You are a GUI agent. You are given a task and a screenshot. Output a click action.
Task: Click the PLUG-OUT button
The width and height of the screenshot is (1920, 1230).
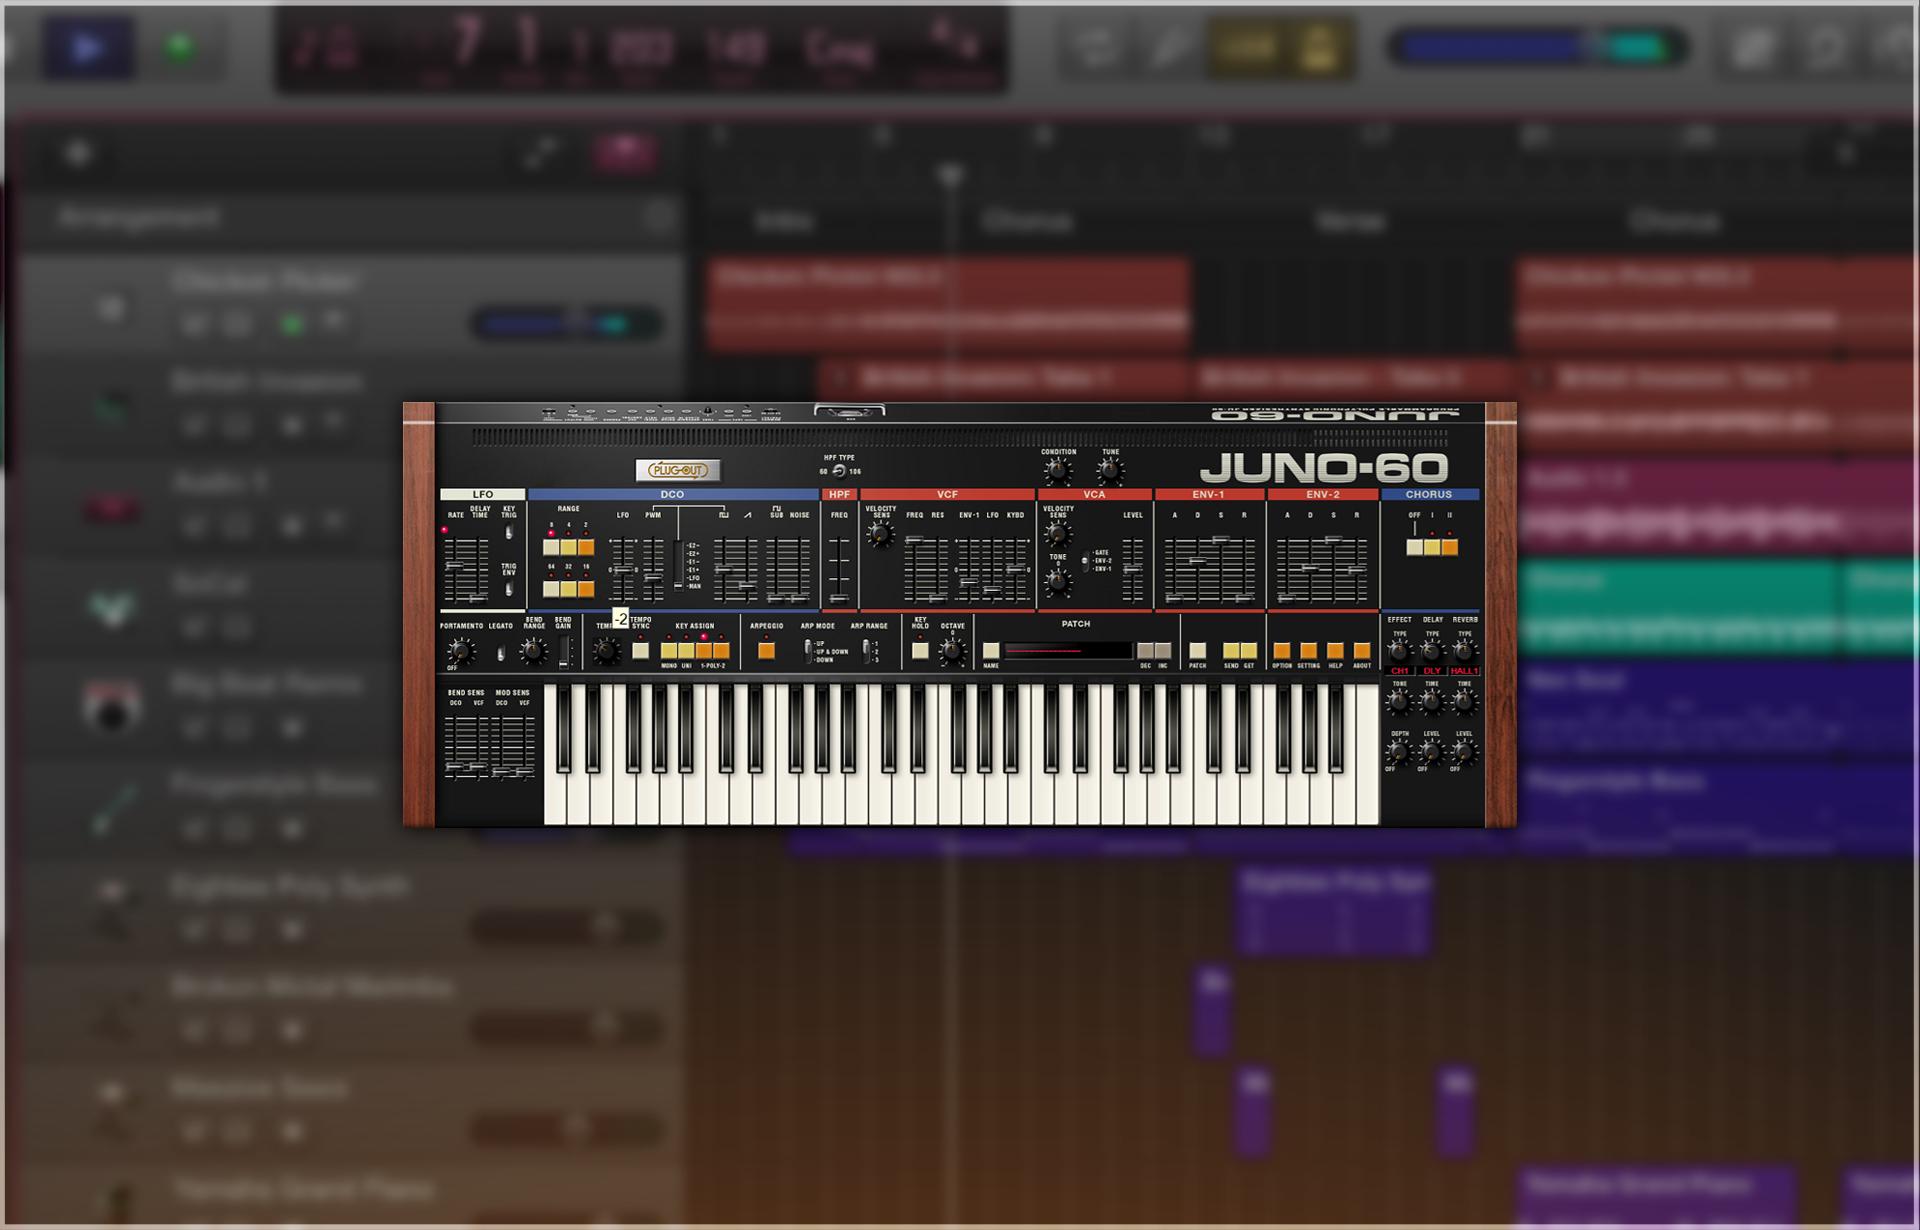click(678, 470)
